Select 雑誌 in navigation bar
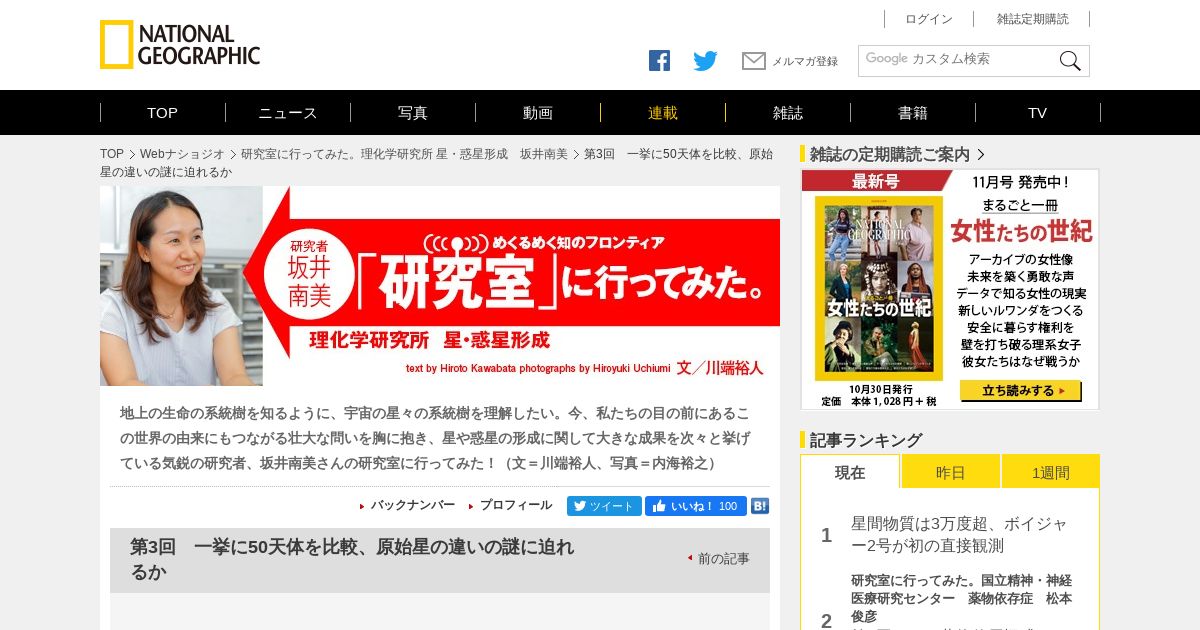 coord(788,113)
